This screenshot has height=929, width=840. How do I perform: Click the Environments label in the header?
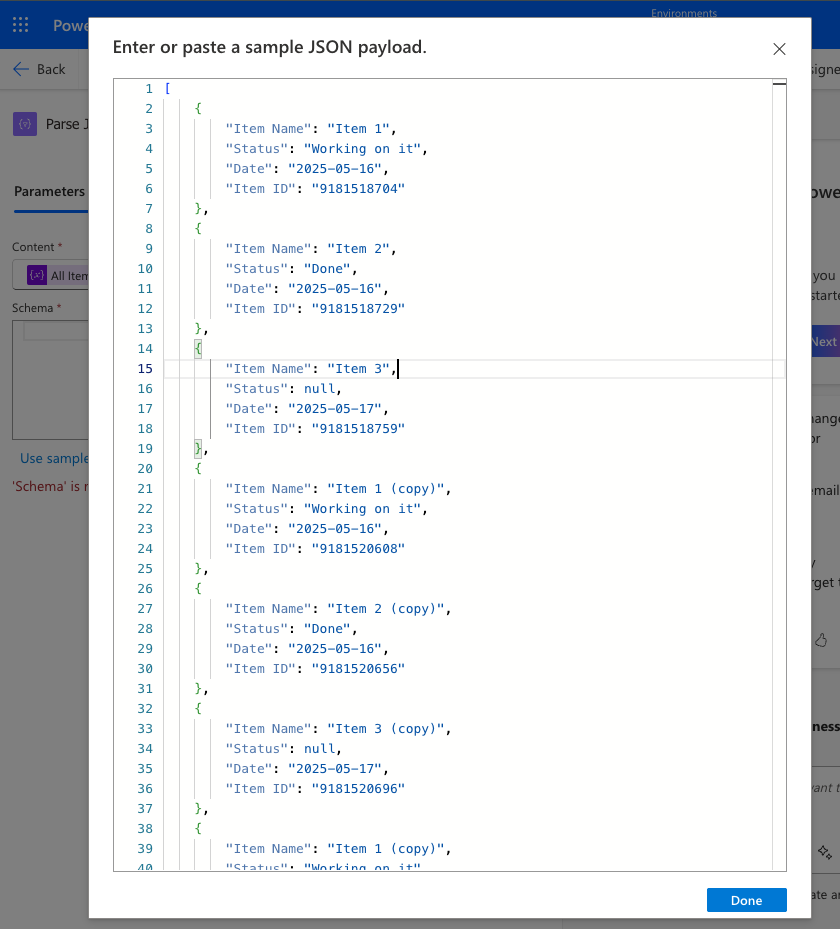[x=684, y=13]
